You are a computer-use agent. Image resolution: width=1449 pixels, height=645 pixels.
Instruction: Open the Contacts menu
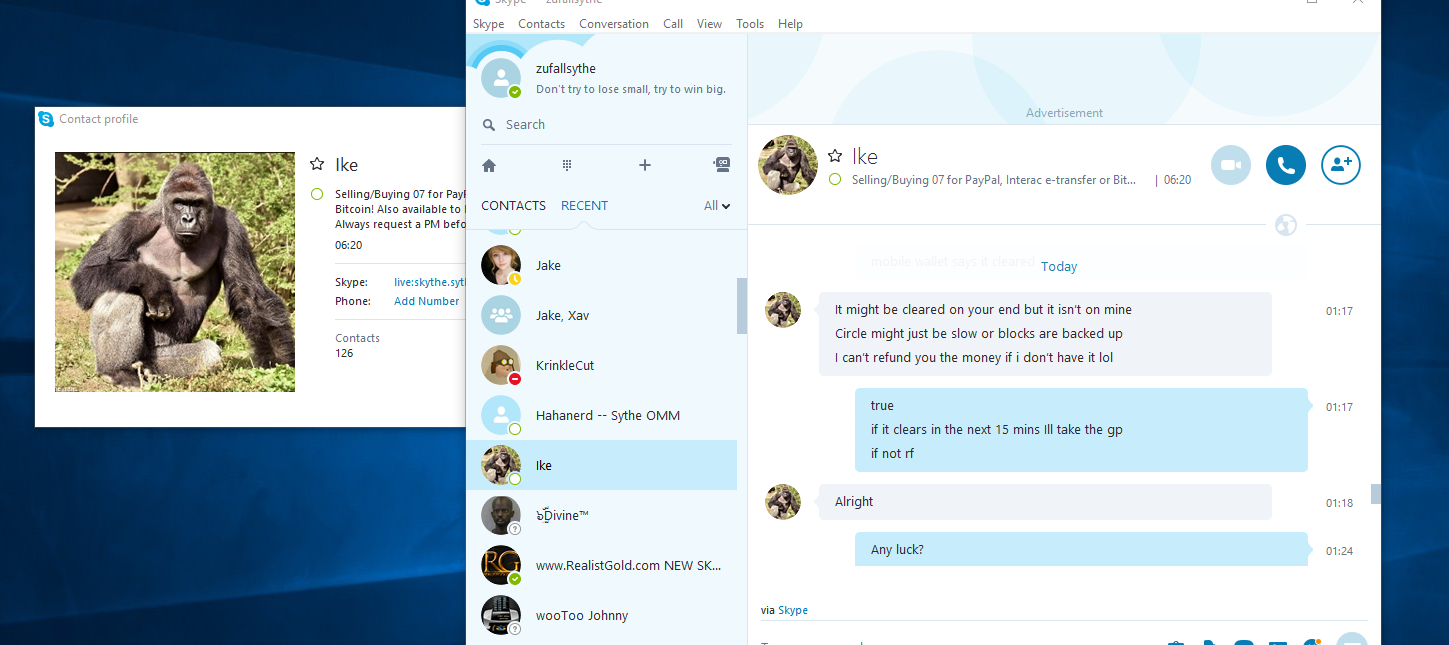click(541, 24)
